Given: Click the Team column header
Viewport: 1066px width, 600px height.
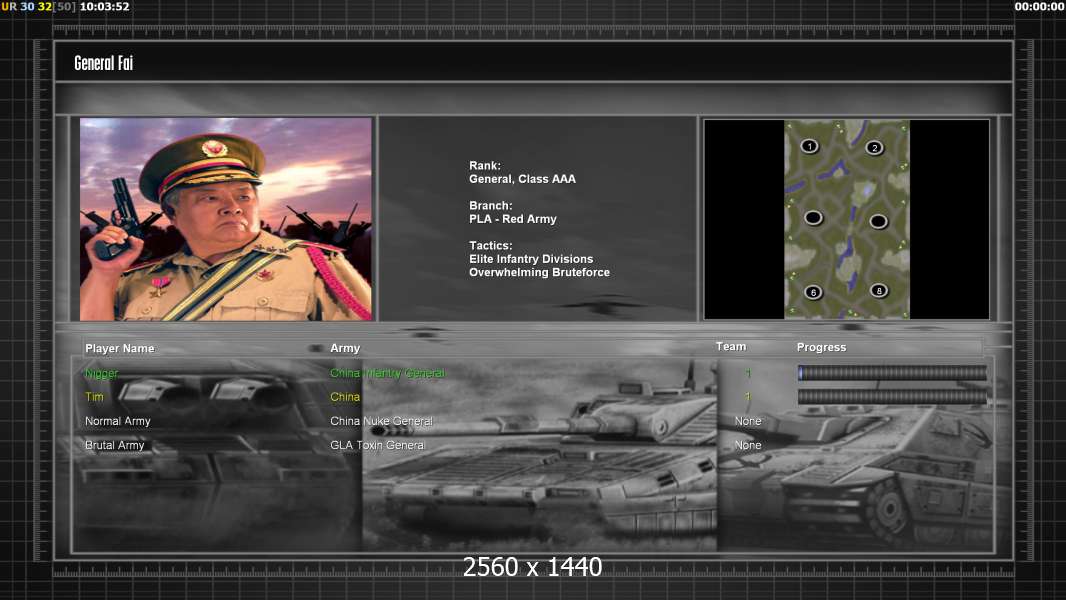Looking at the screenshot, I should (x=731, y=346).
